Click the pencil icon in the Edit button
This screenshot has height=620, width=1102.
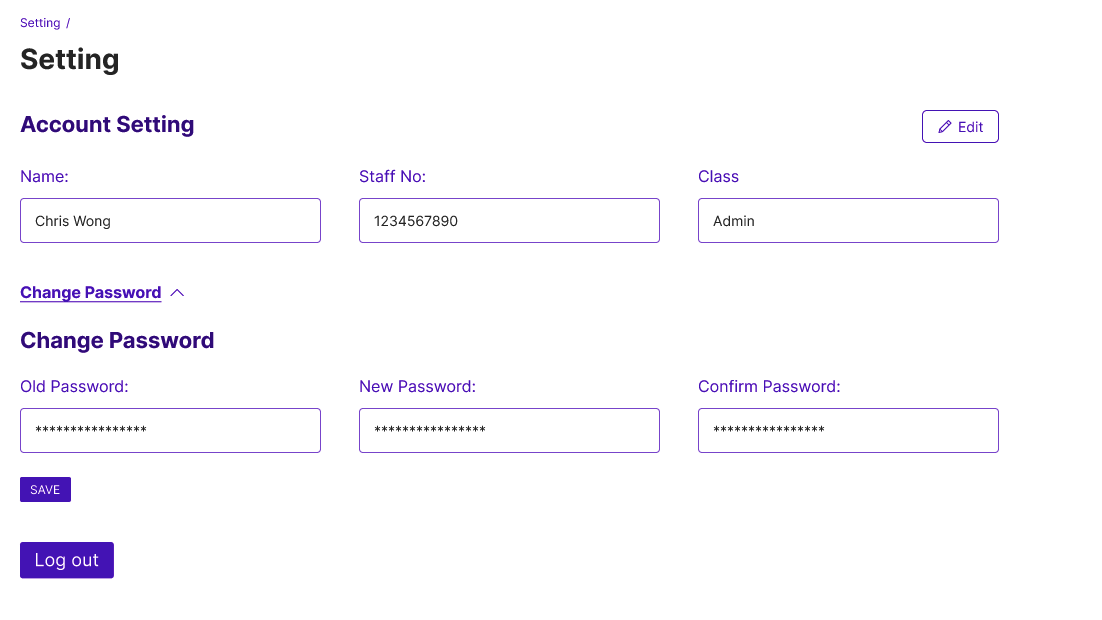[945, 127]
